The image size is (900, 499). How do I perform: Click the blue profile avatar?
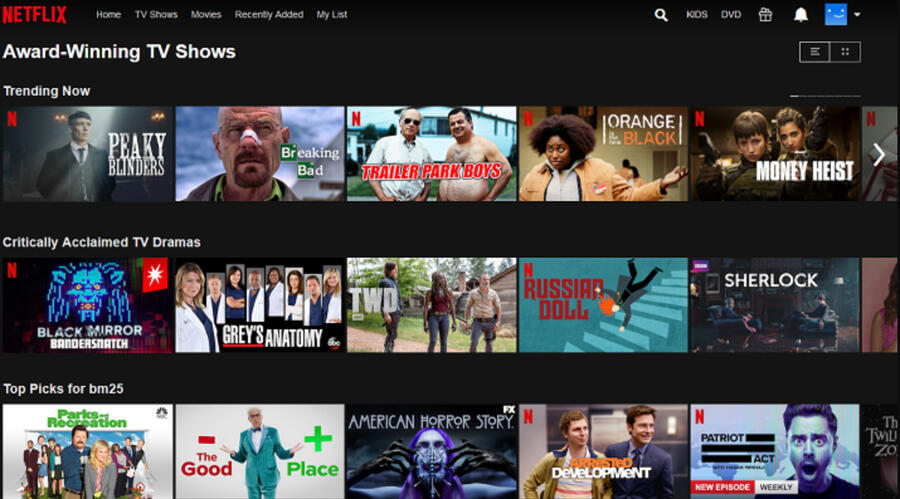[835, 15]
